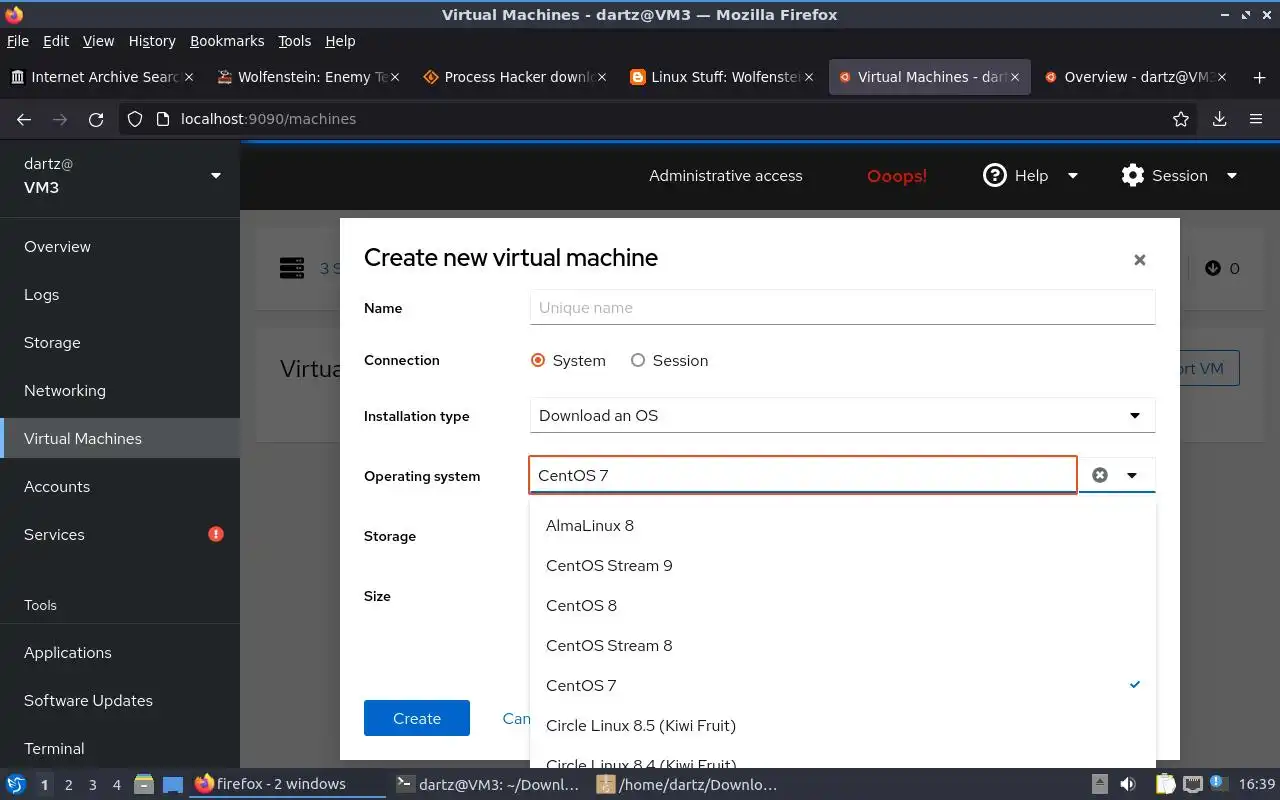Open the Edit menu
This screenshot has width=1280, height=800.
coord(56,41)
